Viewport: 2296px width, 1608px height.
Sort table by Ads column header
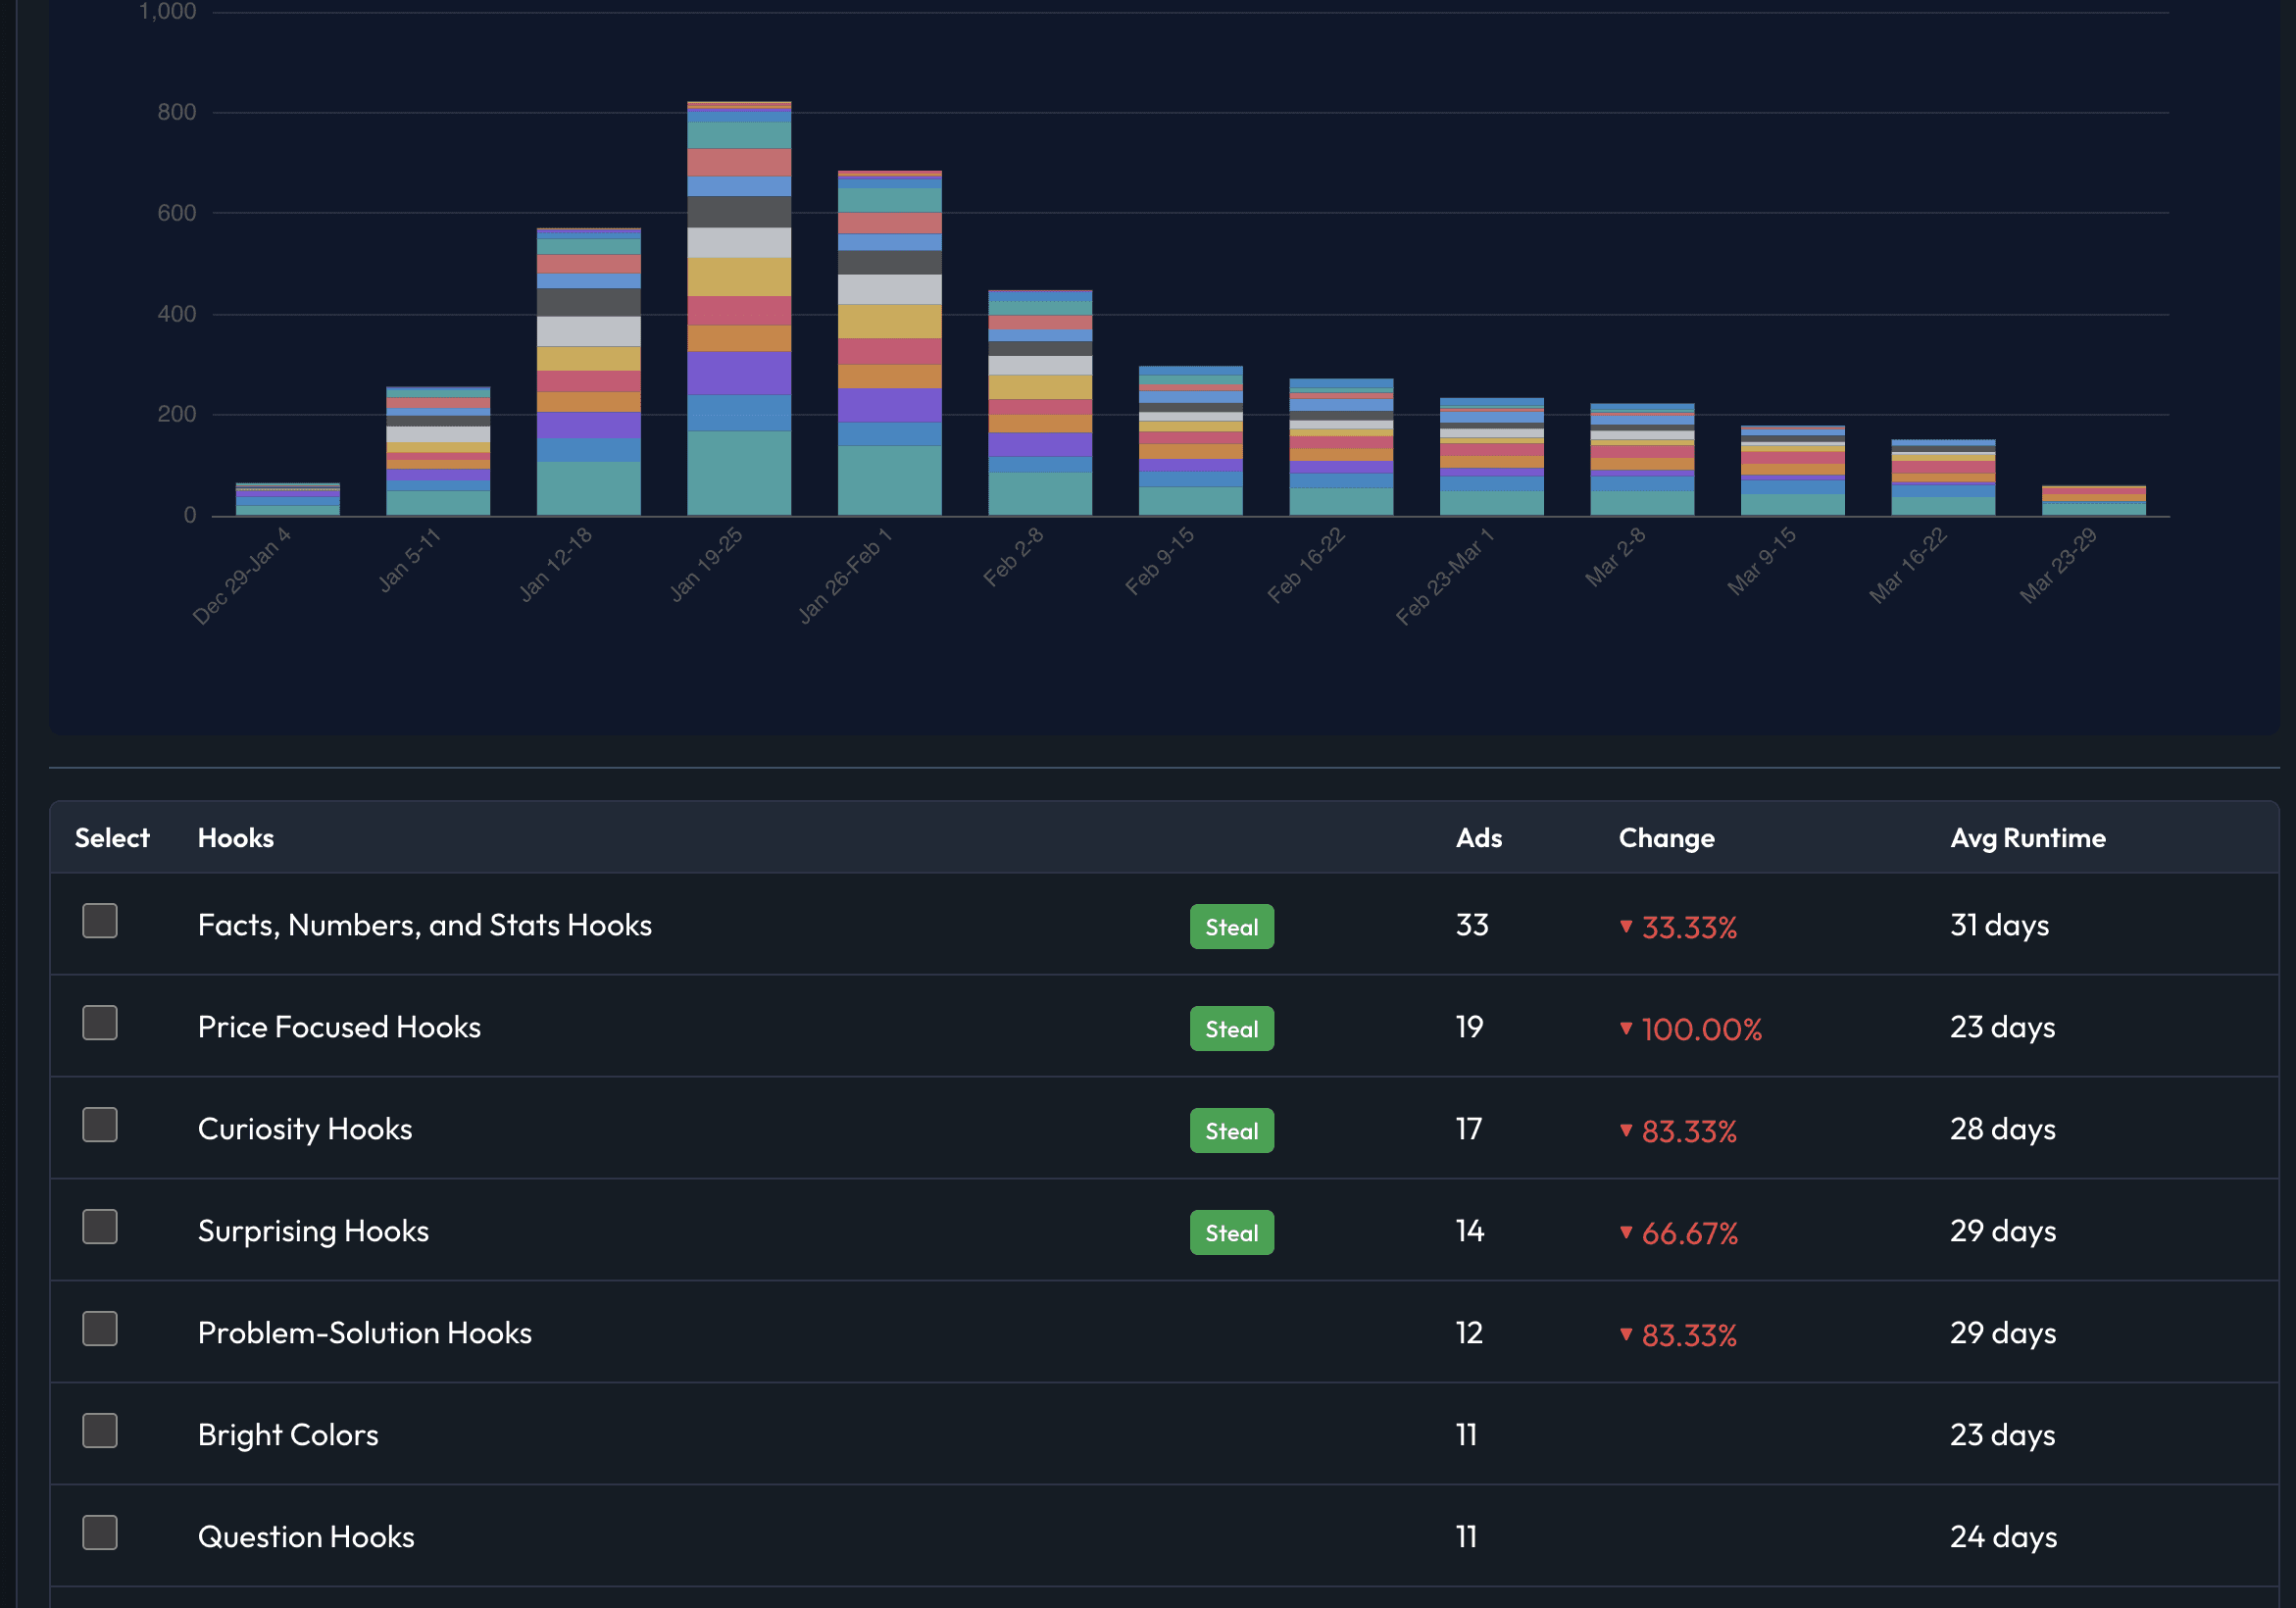(1478, 838)
